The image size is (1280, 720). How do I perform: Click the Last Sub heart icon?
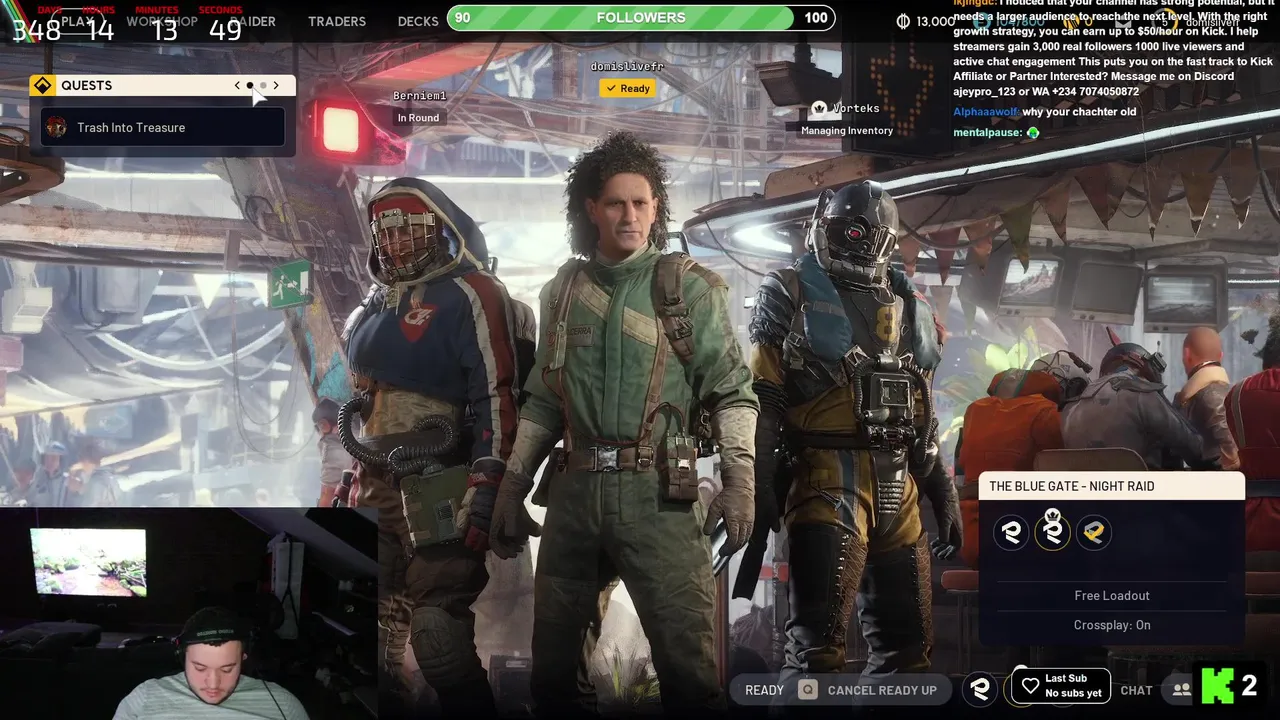1031,686
